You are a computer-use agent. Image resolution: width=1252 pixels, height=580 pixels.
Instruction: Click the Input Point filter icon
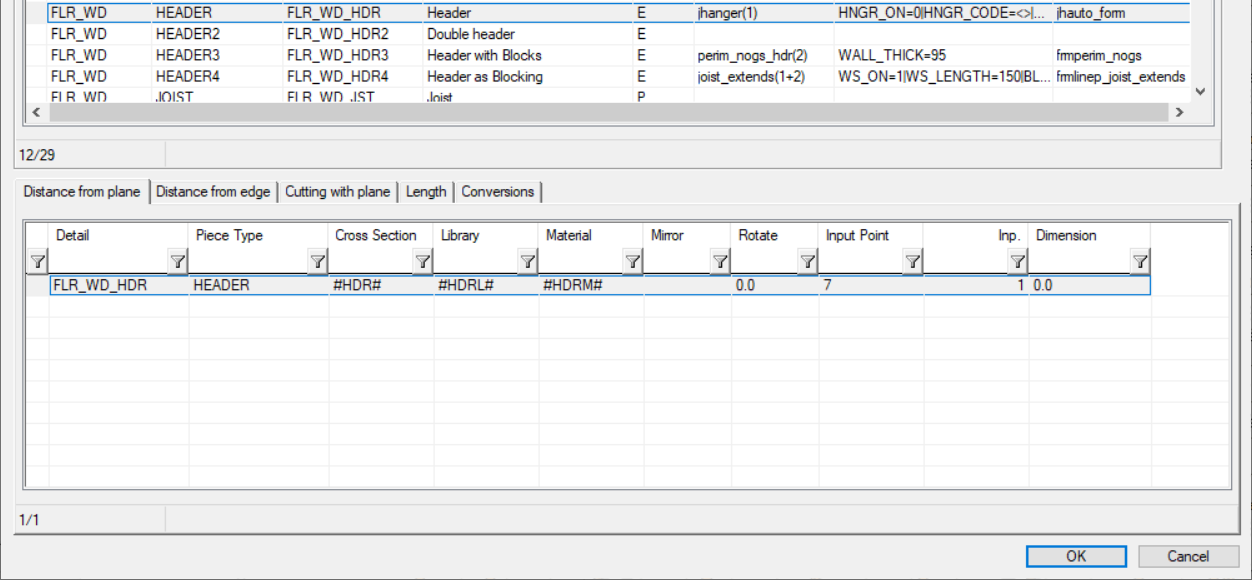point(912,262)
